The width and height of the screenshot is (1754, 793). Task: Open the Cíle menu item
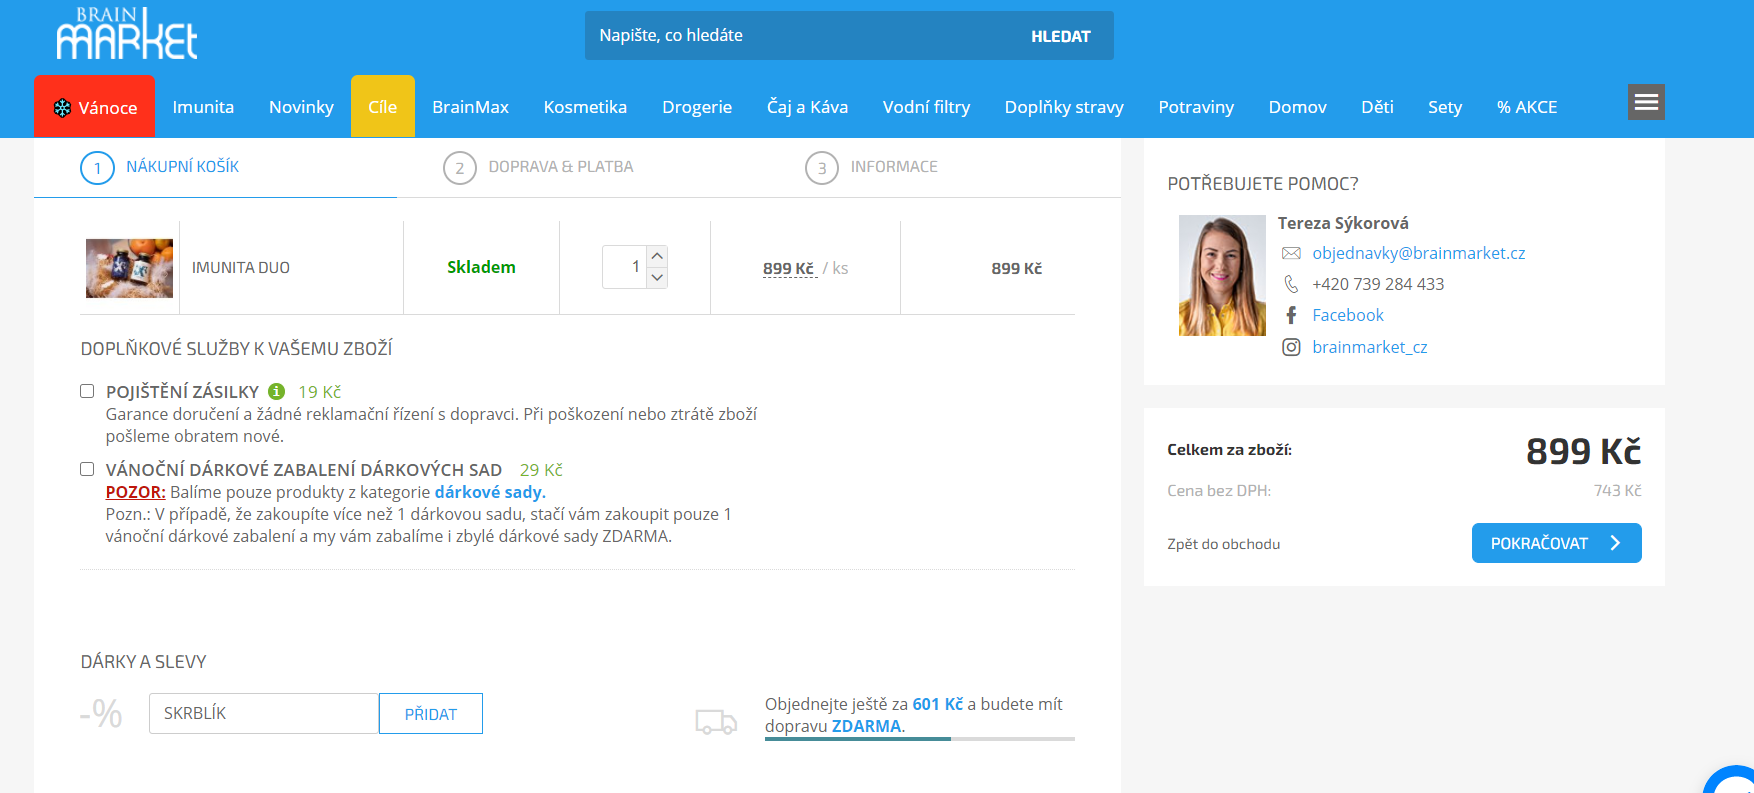click(x=383, y=107)
